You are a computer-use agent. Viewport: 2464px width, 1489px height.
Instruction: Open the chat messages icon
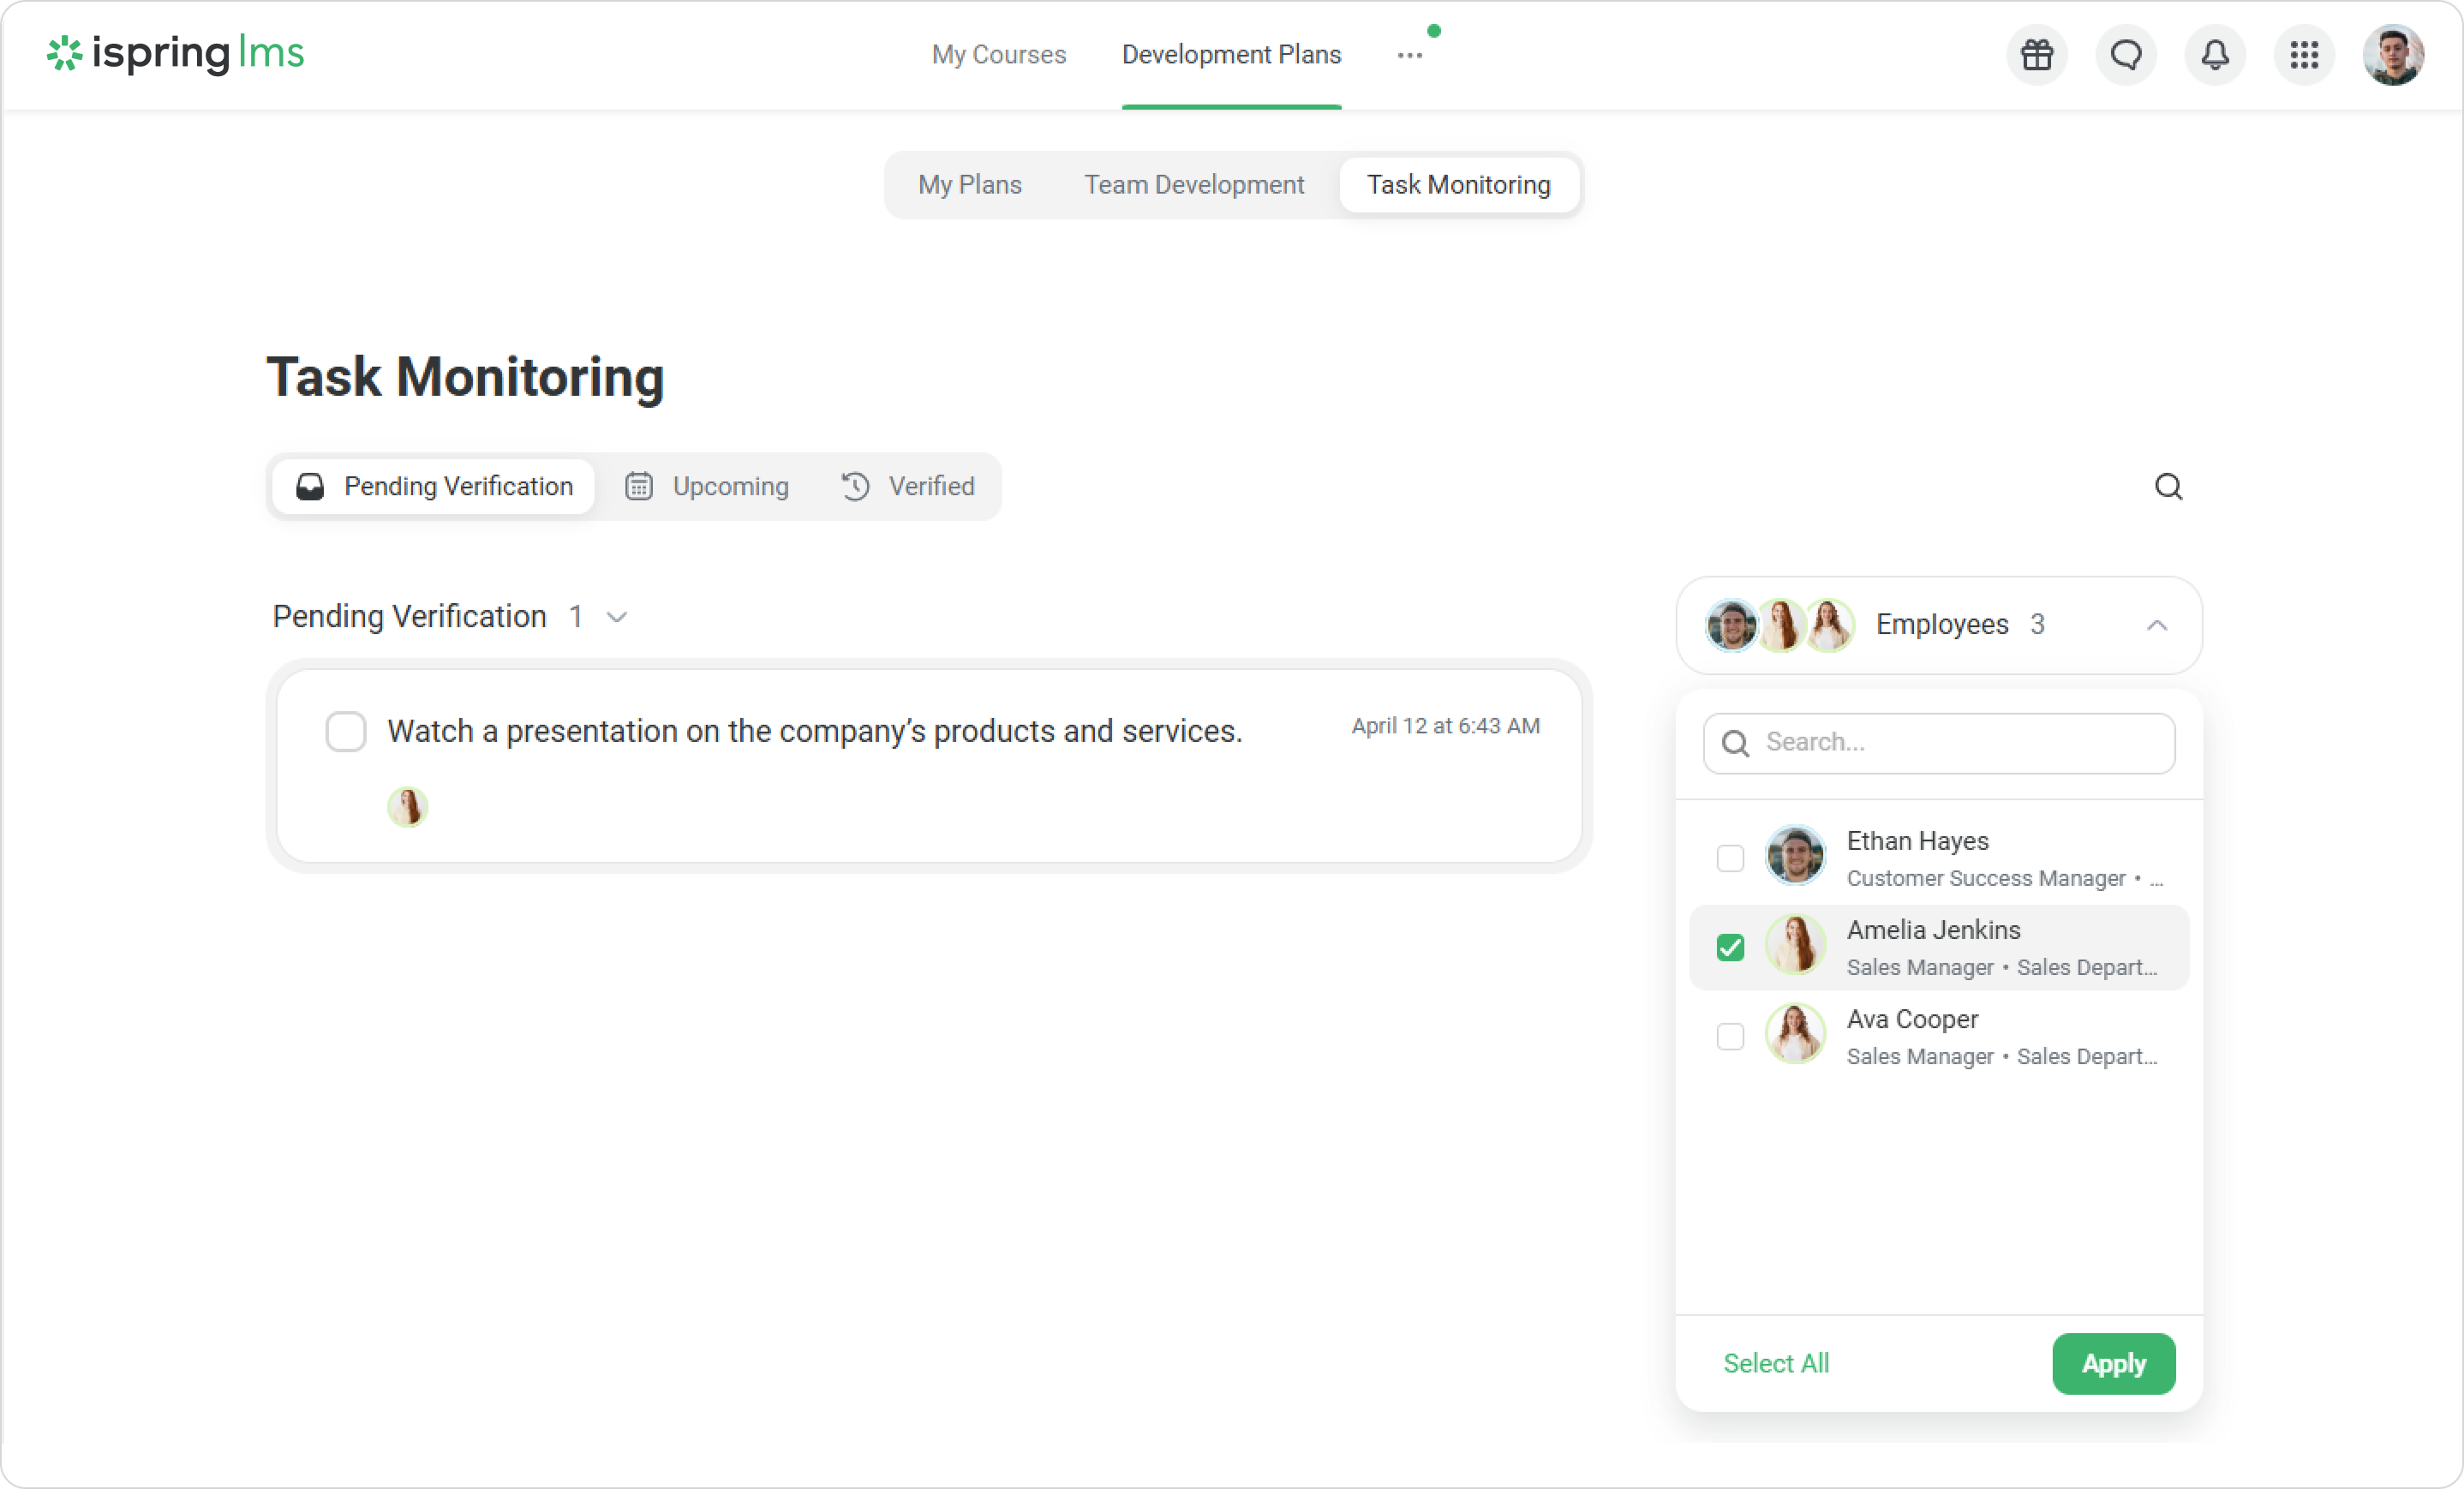pos(2125,55)
